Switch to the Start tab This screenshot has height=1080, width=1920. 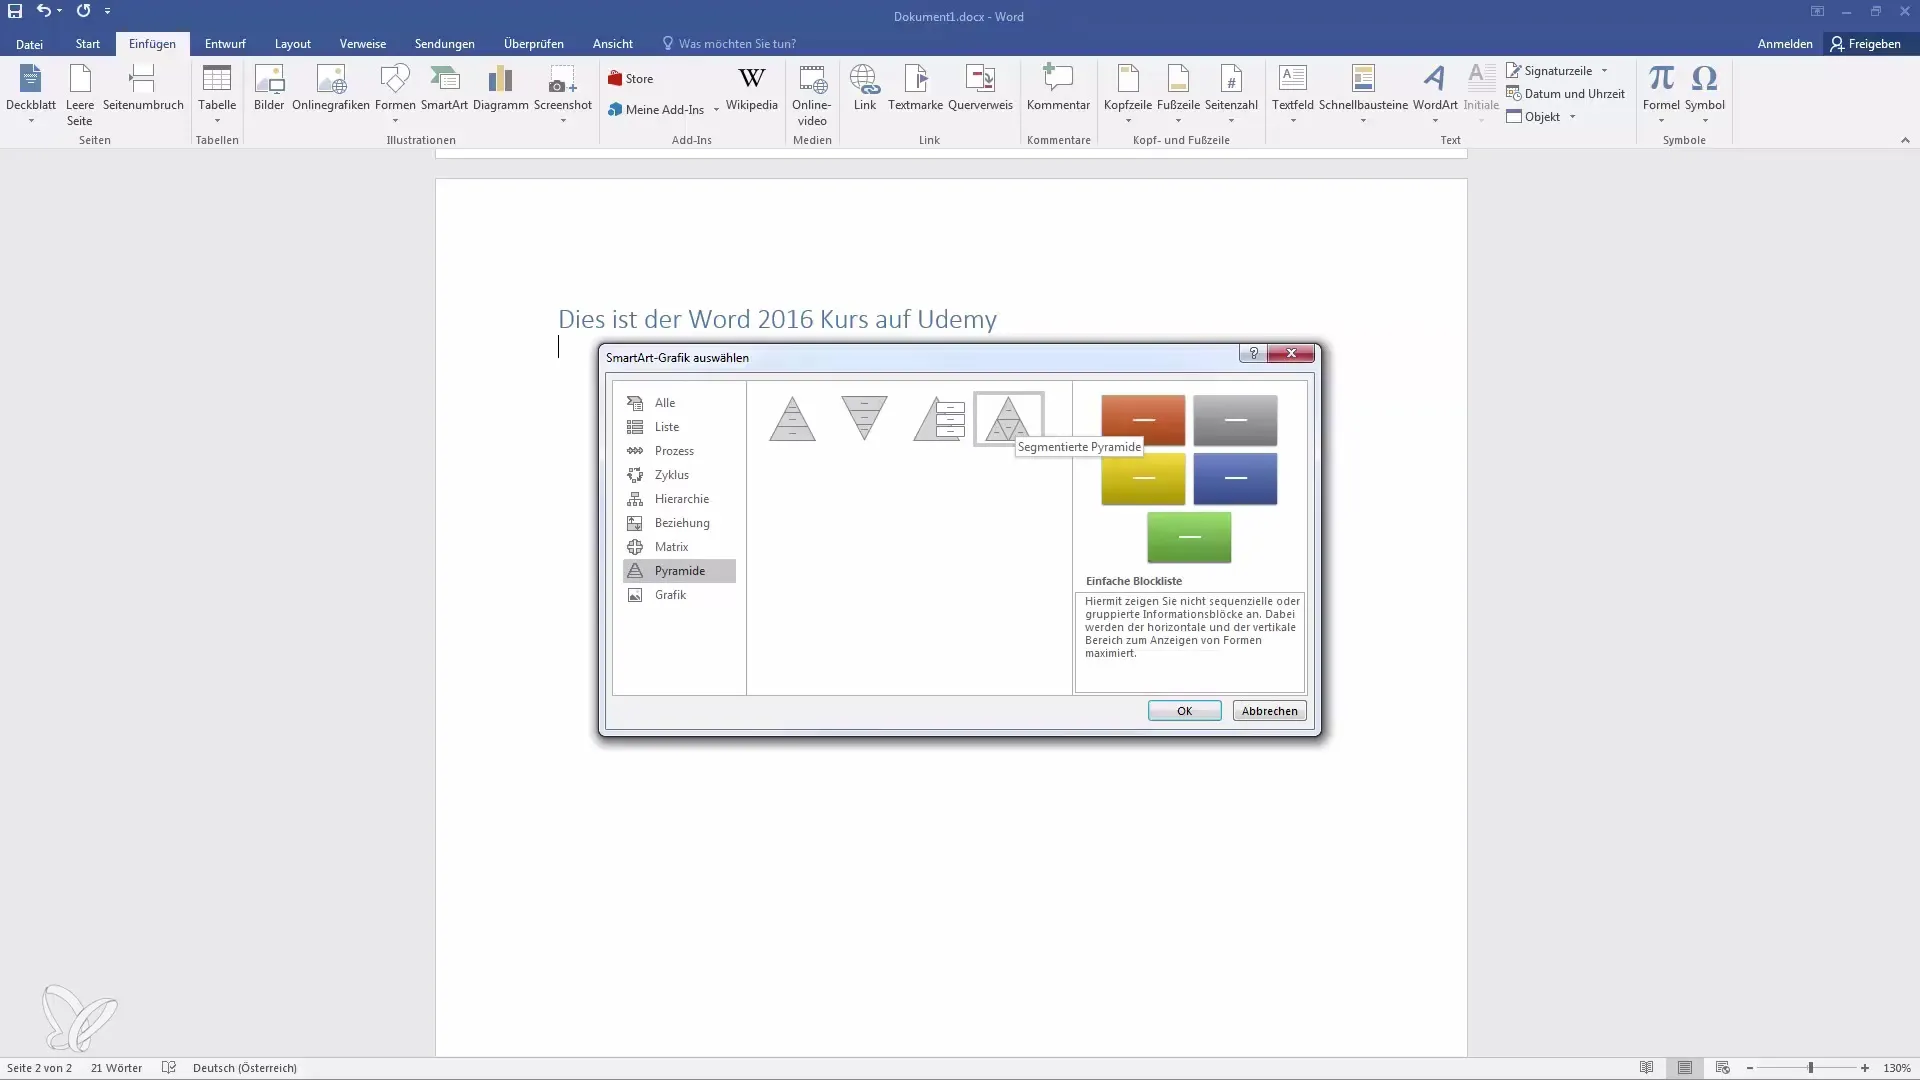87,44
